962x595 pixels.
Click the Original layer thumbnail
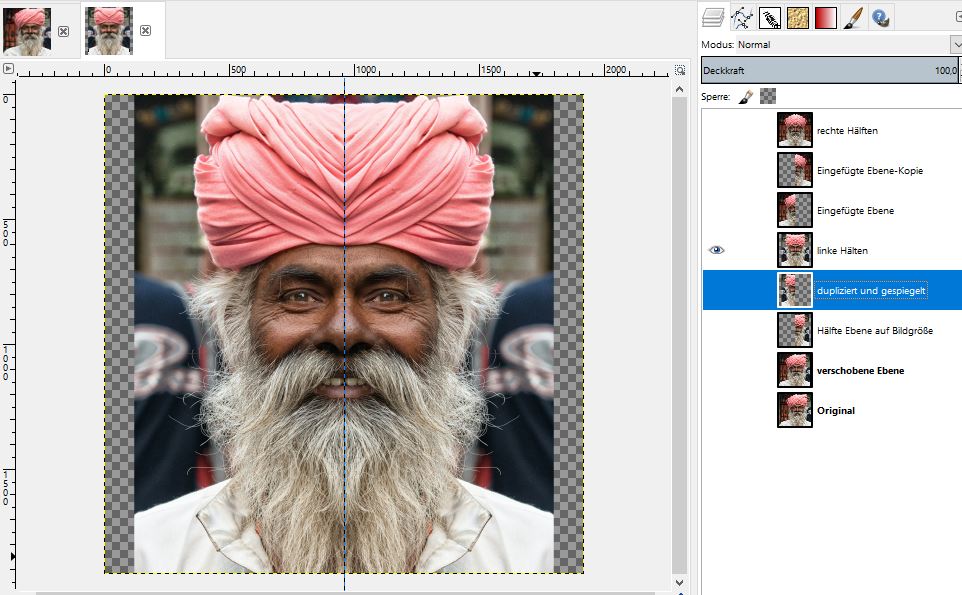point(795,410)
